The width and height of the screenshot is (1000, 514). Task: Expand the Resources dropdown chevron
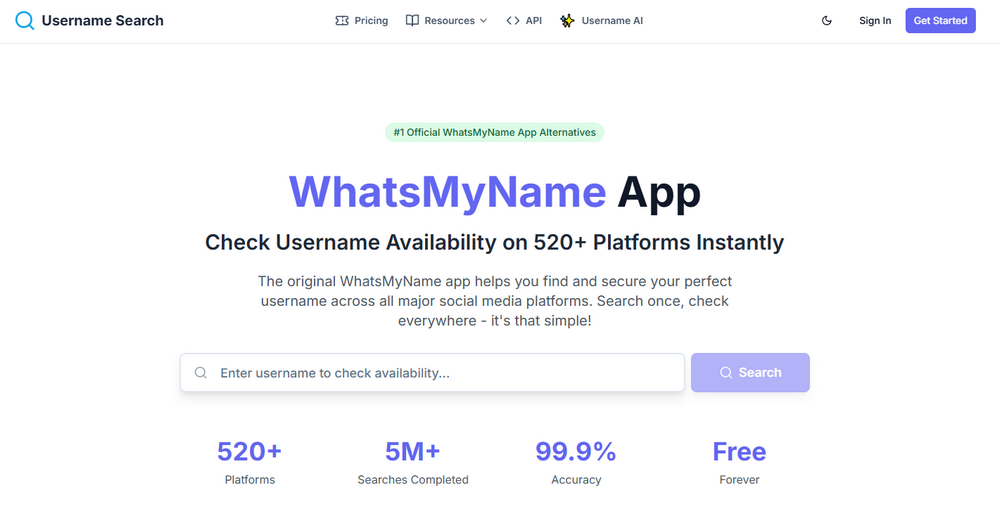click(483, 20)
